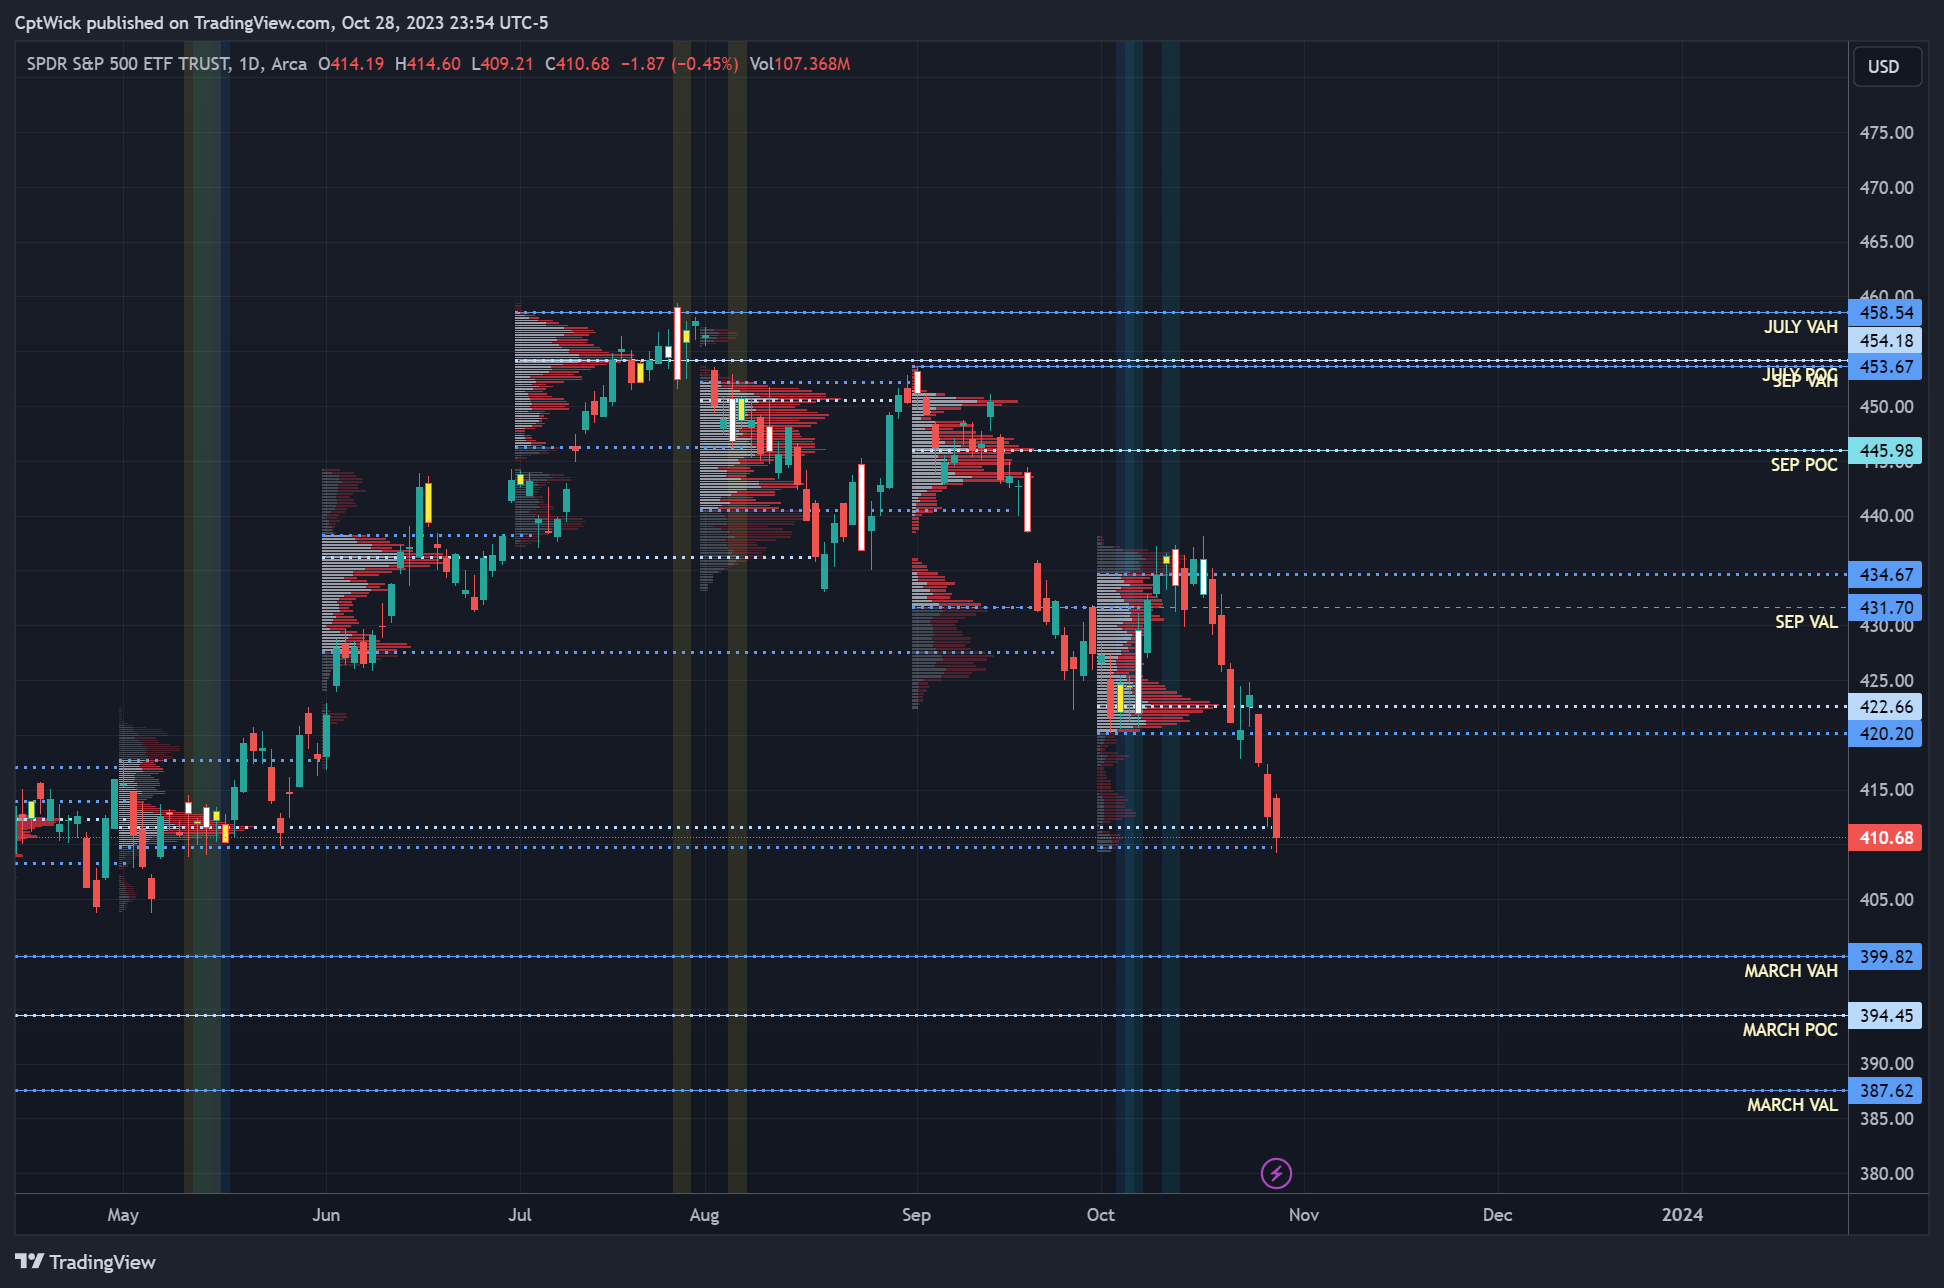Click the red 410.68 current price label

pos(1885,838)
